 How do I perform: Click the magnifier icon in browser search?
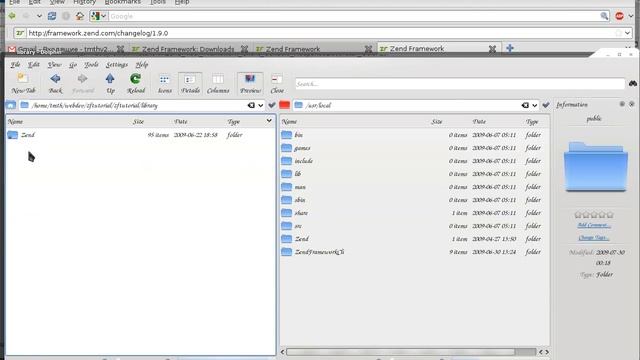[604, 16]
